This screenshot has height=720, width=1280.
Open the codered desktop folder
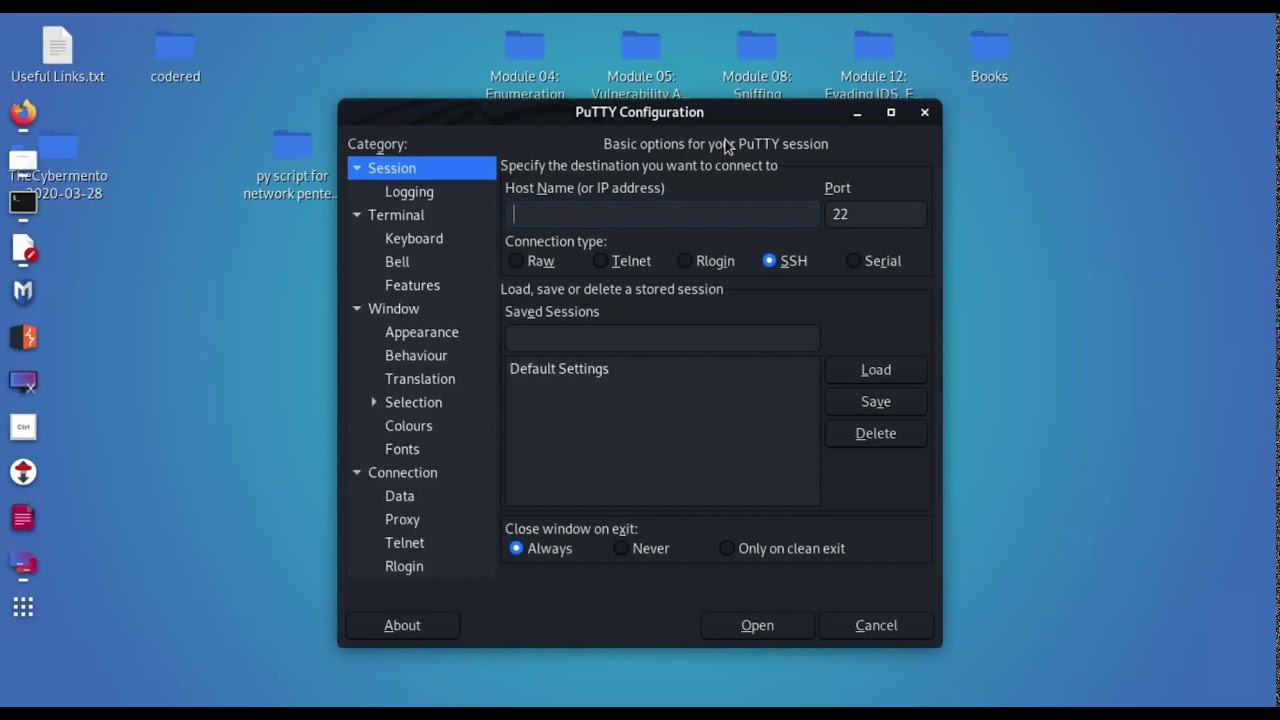click(175, 55)
